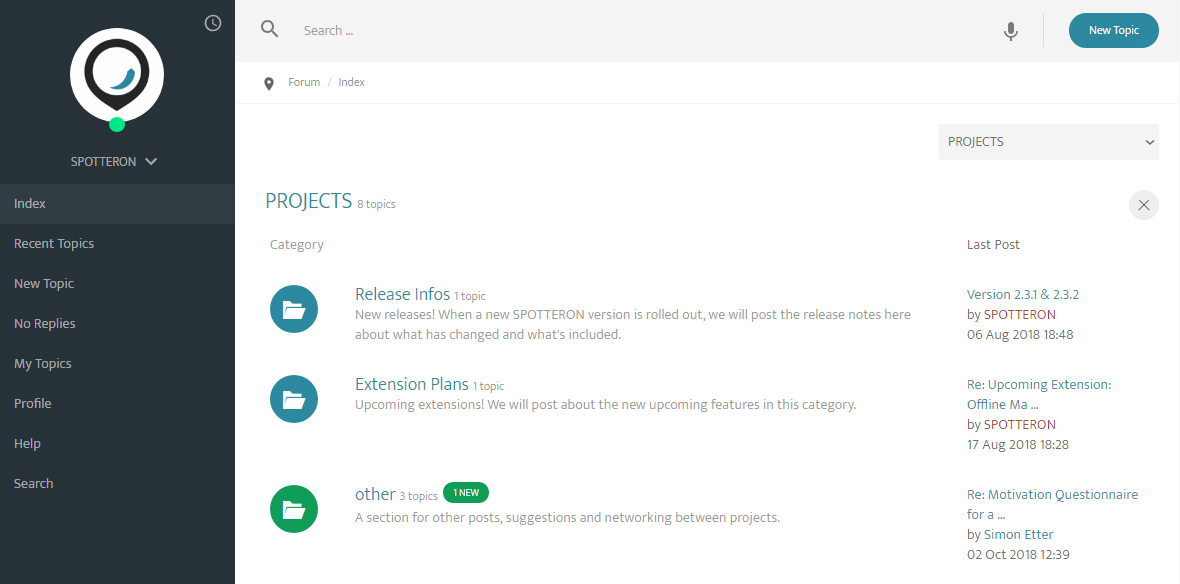Click the Forum breadcrumb link

point(304,82)
